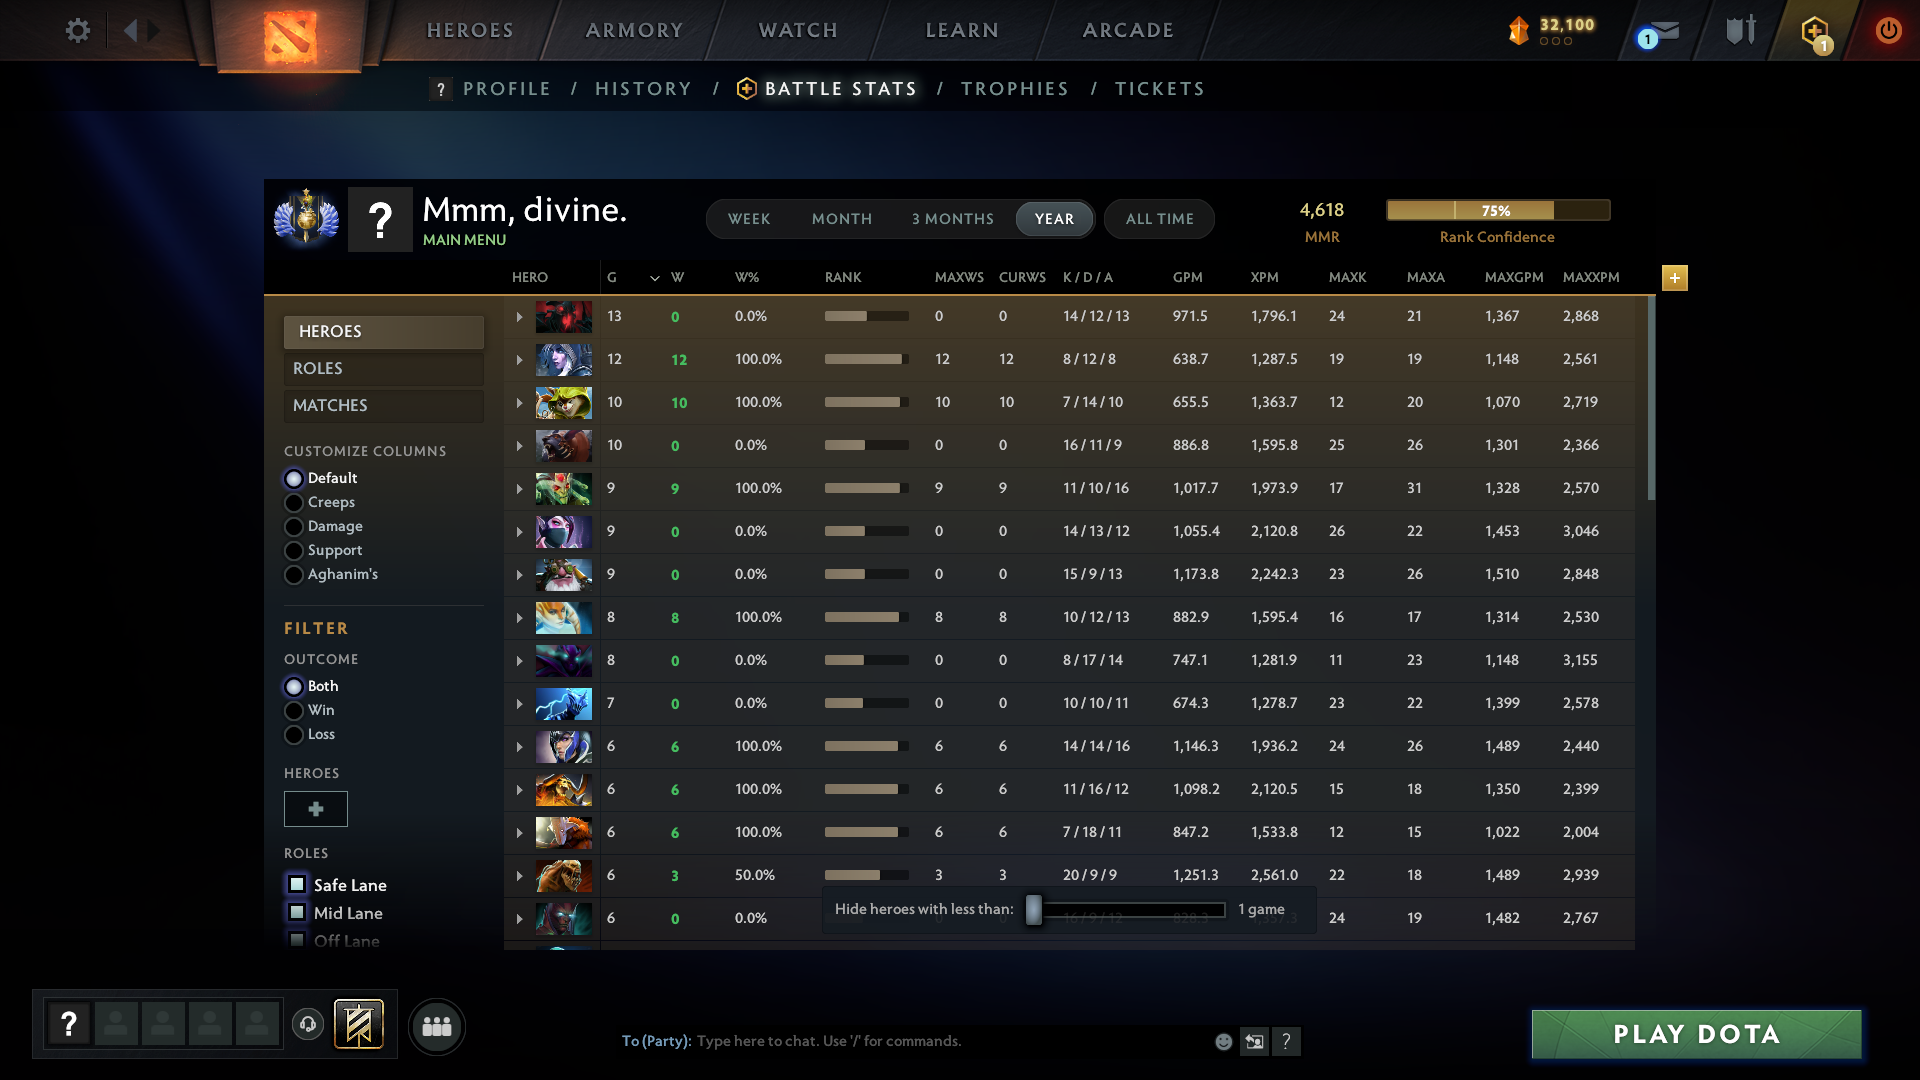Expand the Medusa row chevron
The width and height of the screenshot is (1920, 1080).
(x=519, y=489)
